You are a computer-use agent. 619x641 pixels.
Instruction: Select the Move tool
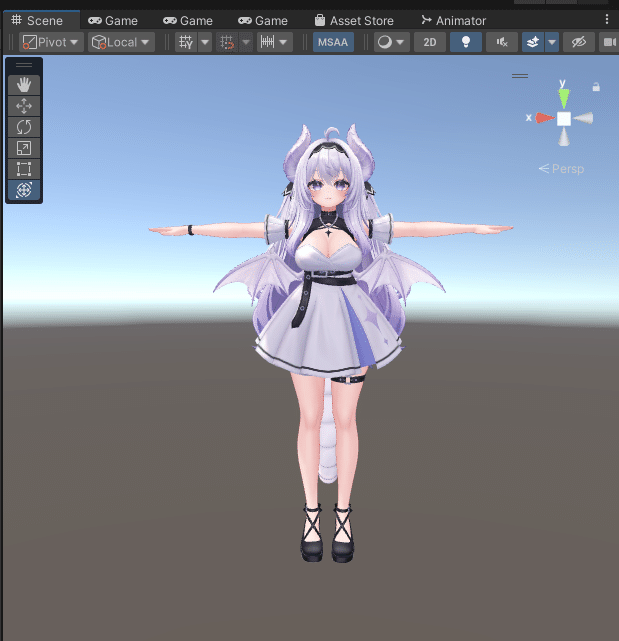[x=24, y=106]
